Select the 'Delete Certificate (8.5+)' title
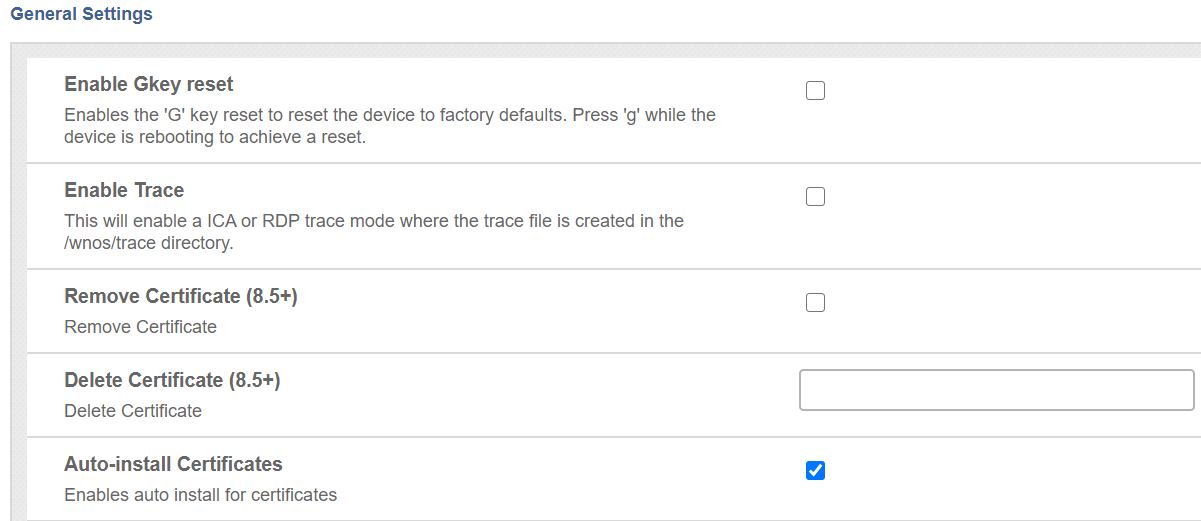Image resolution: width=1201 pixels, height=521 pixels. tap(172, 380)
